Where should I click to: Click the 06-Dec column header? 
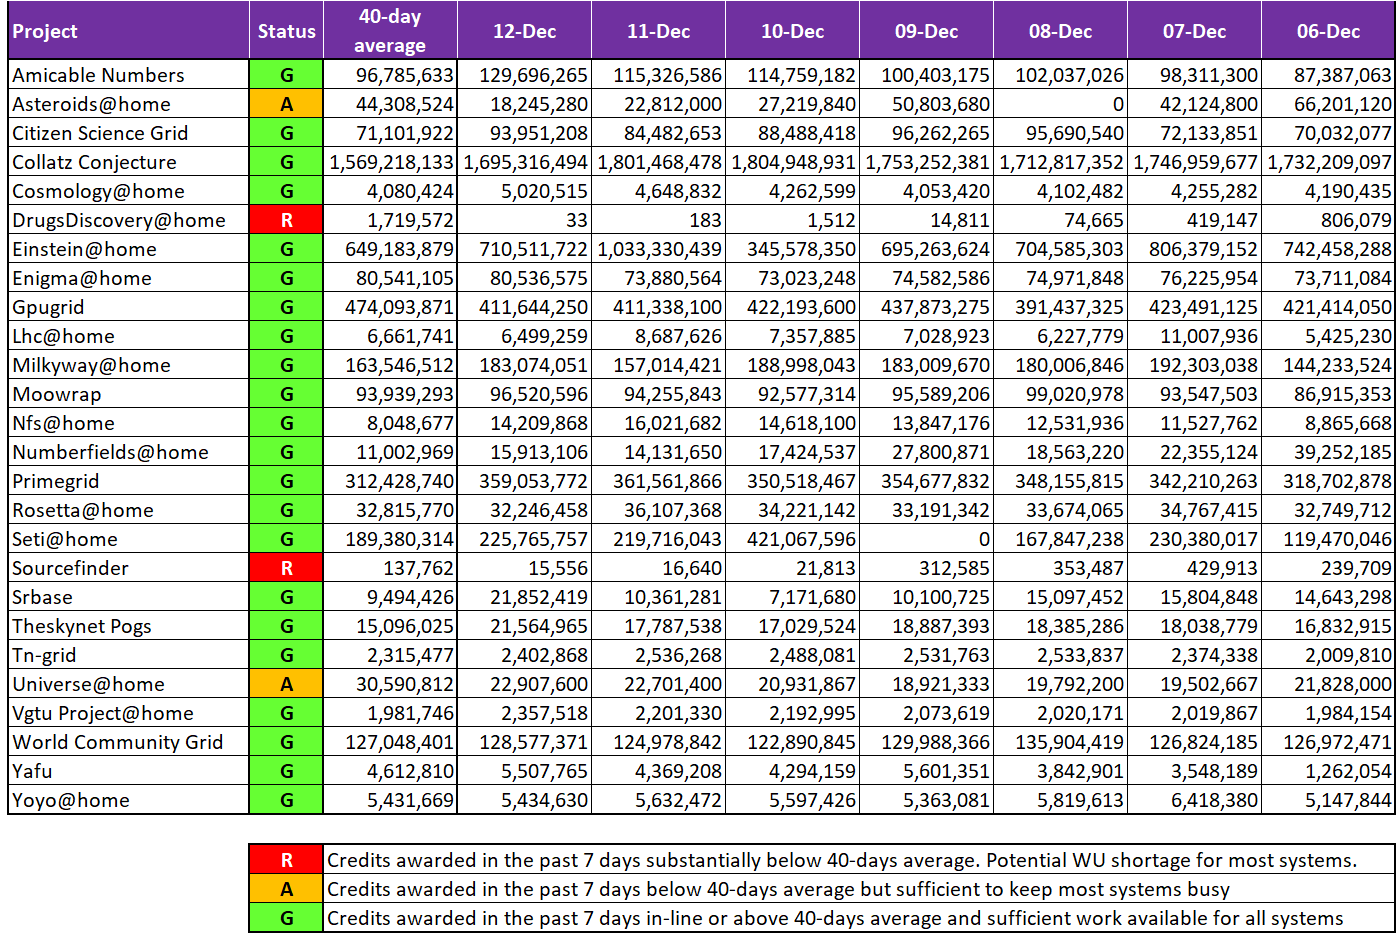(x=1328, y=31)
